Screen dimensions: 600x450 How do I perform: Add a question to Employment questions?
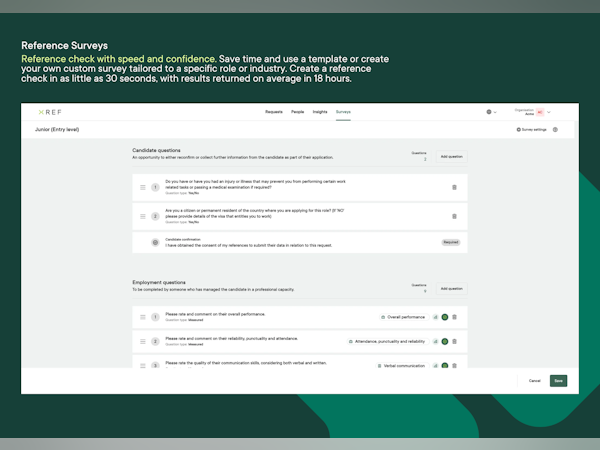pos(452,289)
